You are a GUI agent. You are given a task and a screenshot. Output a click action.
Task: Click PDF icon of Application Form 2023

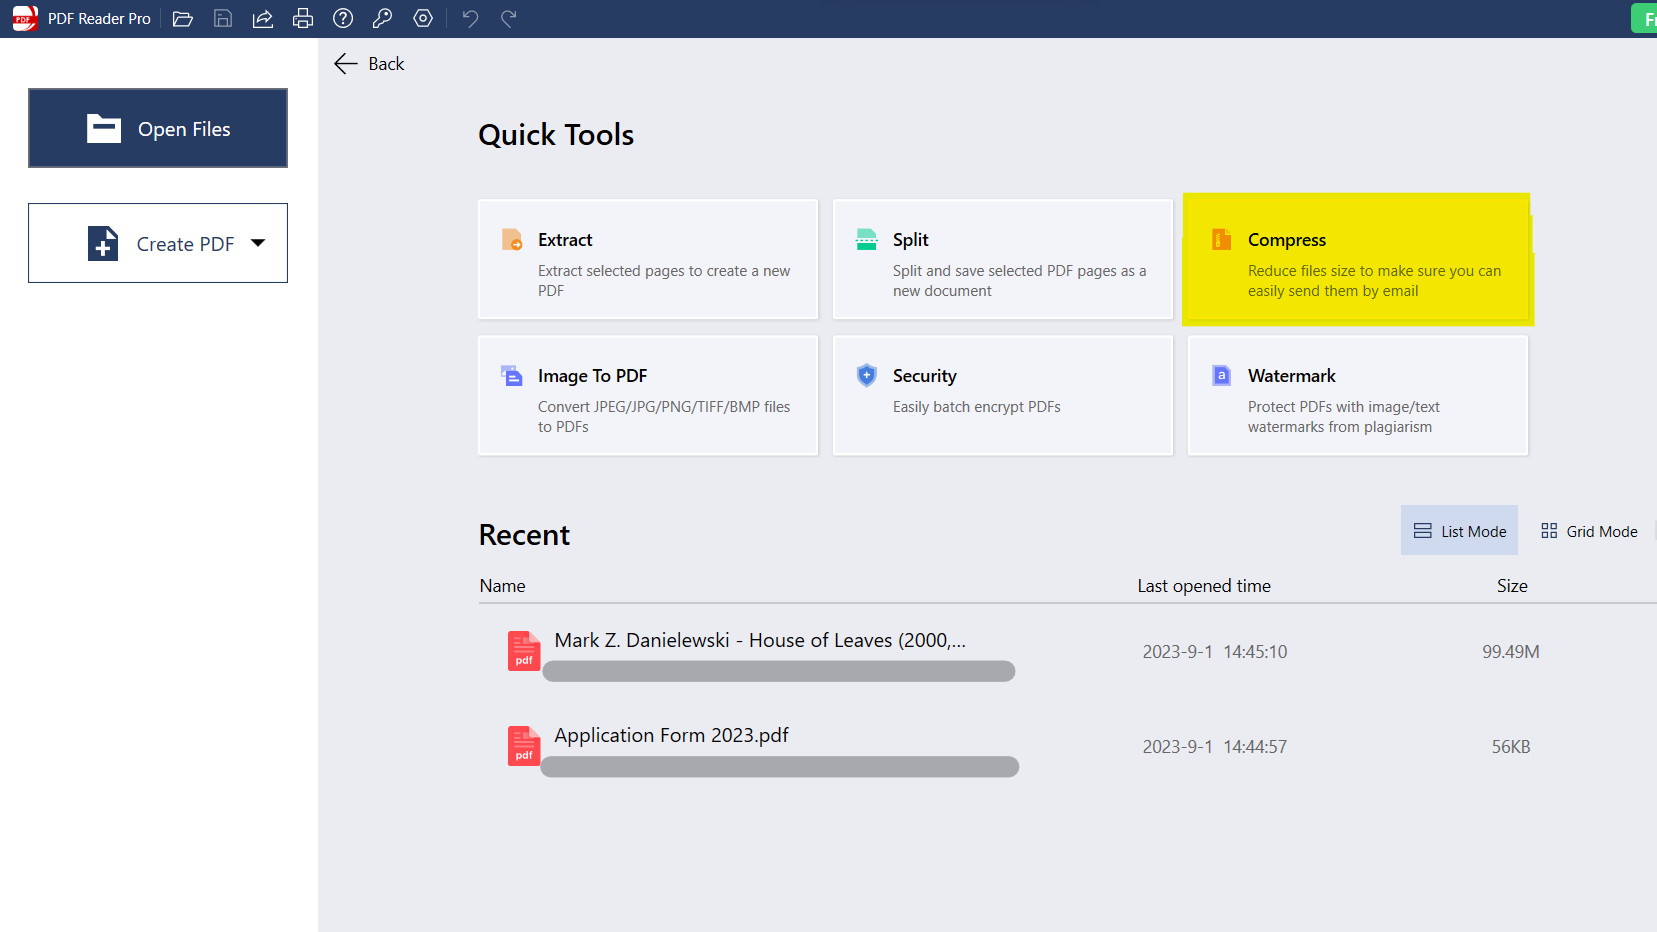(524, 746)
